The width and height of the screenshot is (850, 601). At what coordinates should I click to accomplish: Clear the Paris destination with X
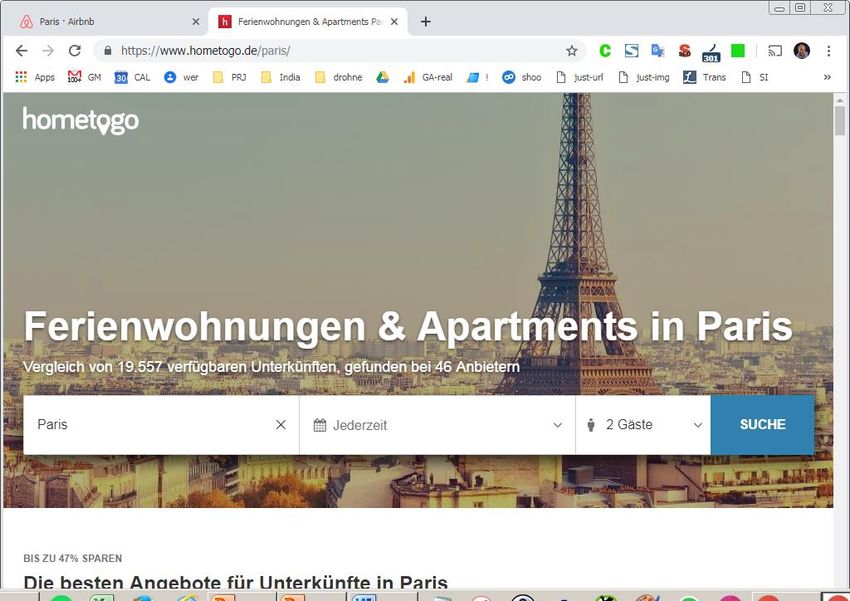click(281, 425)
